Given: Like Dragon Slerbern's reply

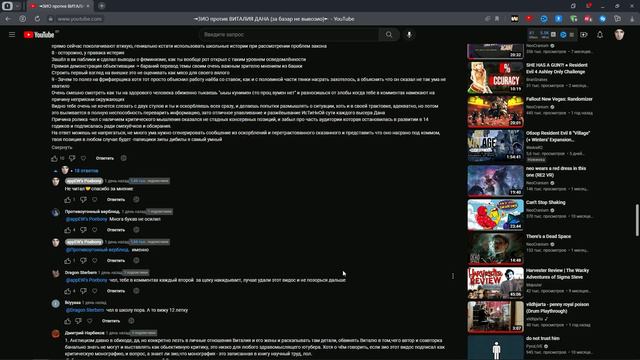Looking at the screenshot, I should pos(67,291).
